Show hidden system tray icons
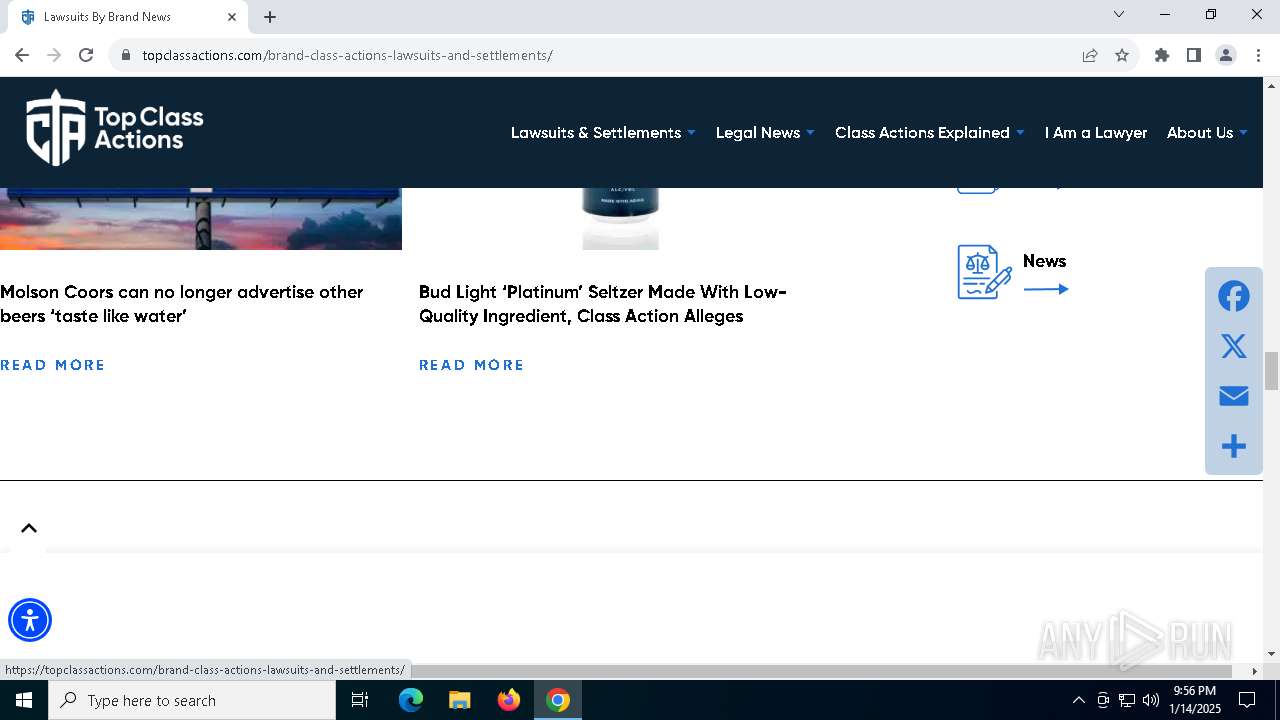1280x720 pixels. 1078,700
